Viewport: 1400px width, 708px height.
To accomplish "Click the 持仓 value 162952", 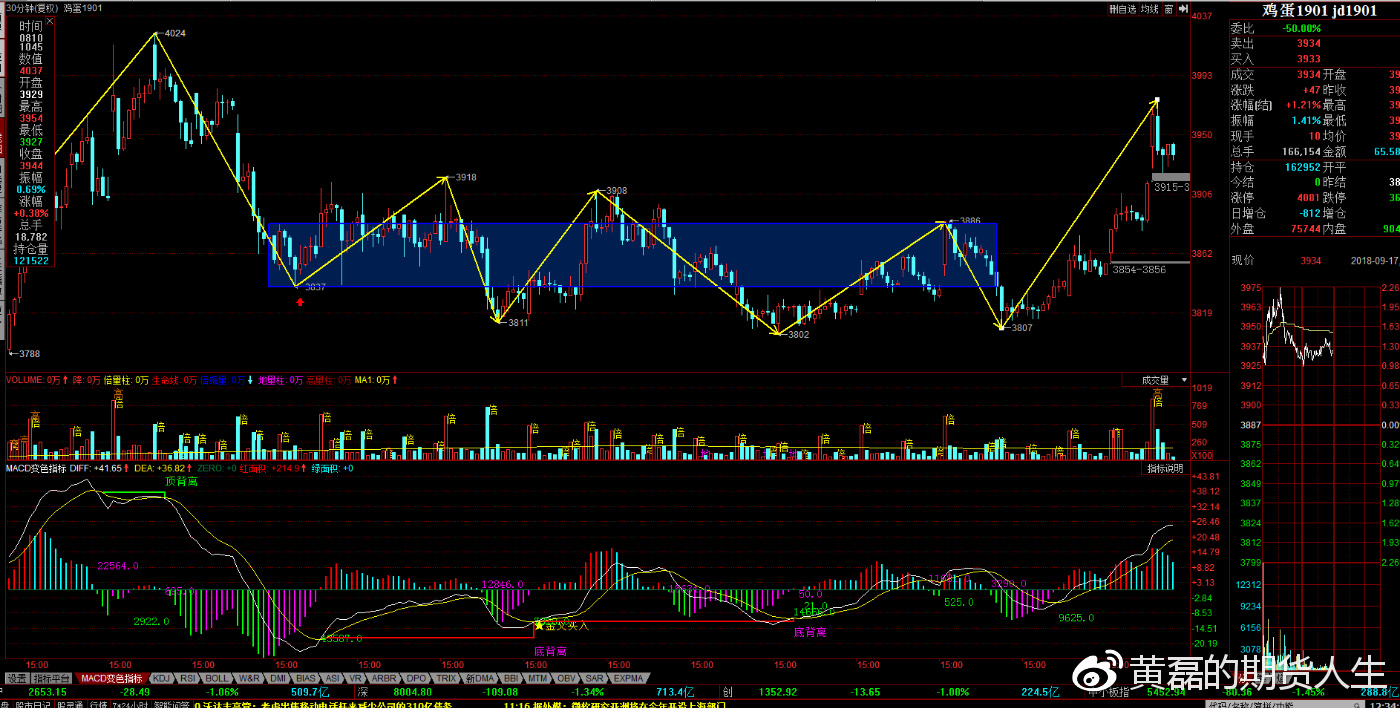I will 1302,167.
